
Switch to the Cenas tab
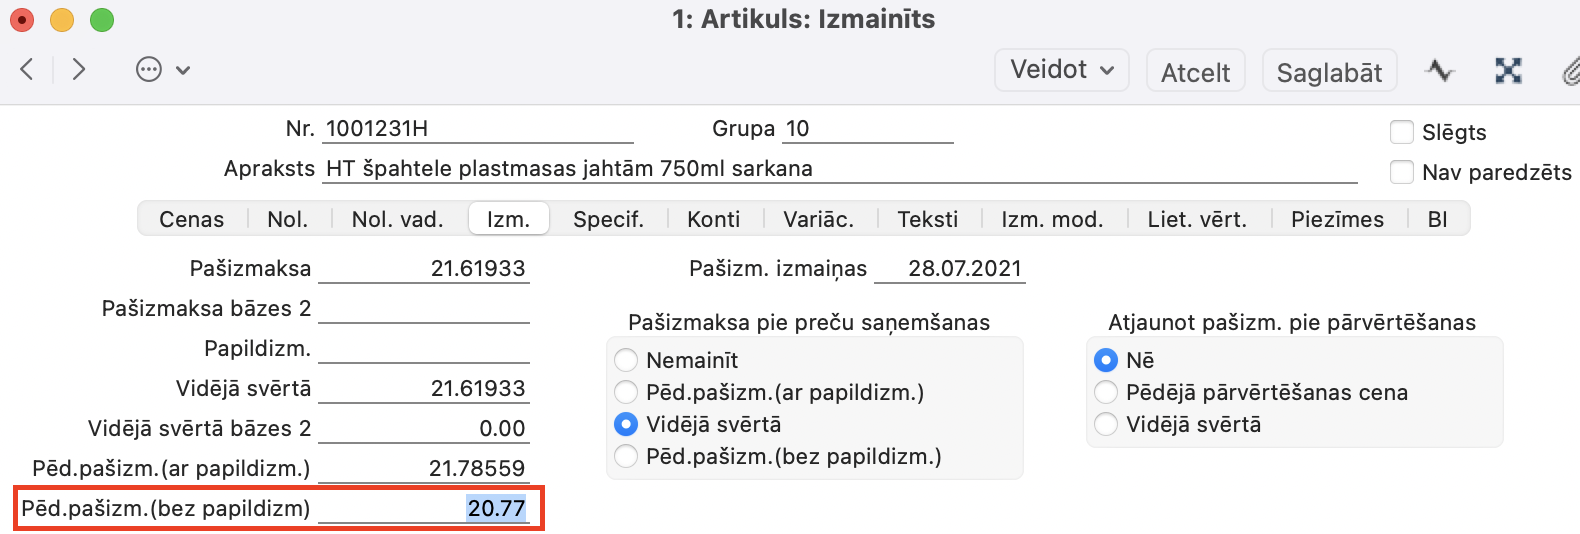click(x=191, y=219)
